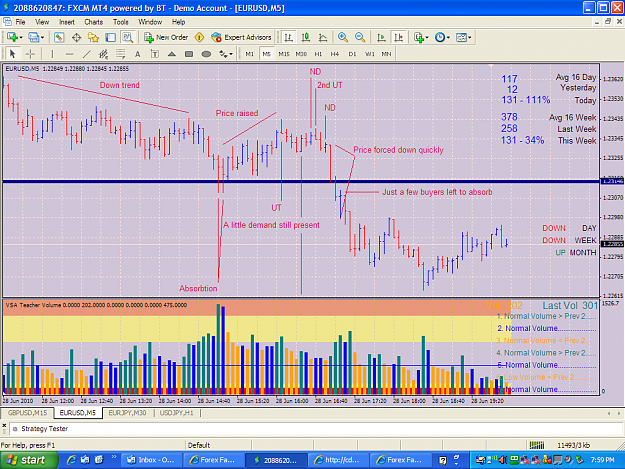The width and height of the screenshot is (625, 469).
Task: Select the Equidistant Channel tool
Action: click(103, 54)
